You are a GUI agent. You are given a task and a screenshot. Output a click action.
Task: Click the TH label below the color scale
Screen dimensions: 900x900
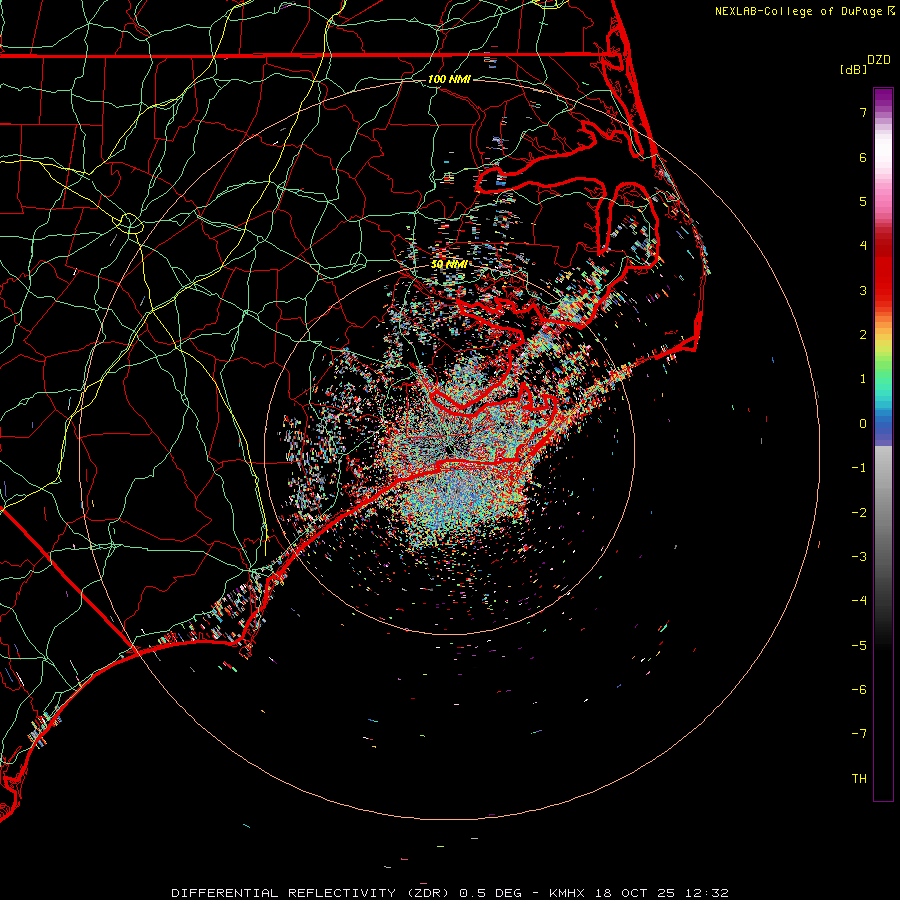(x=859, y=778)
